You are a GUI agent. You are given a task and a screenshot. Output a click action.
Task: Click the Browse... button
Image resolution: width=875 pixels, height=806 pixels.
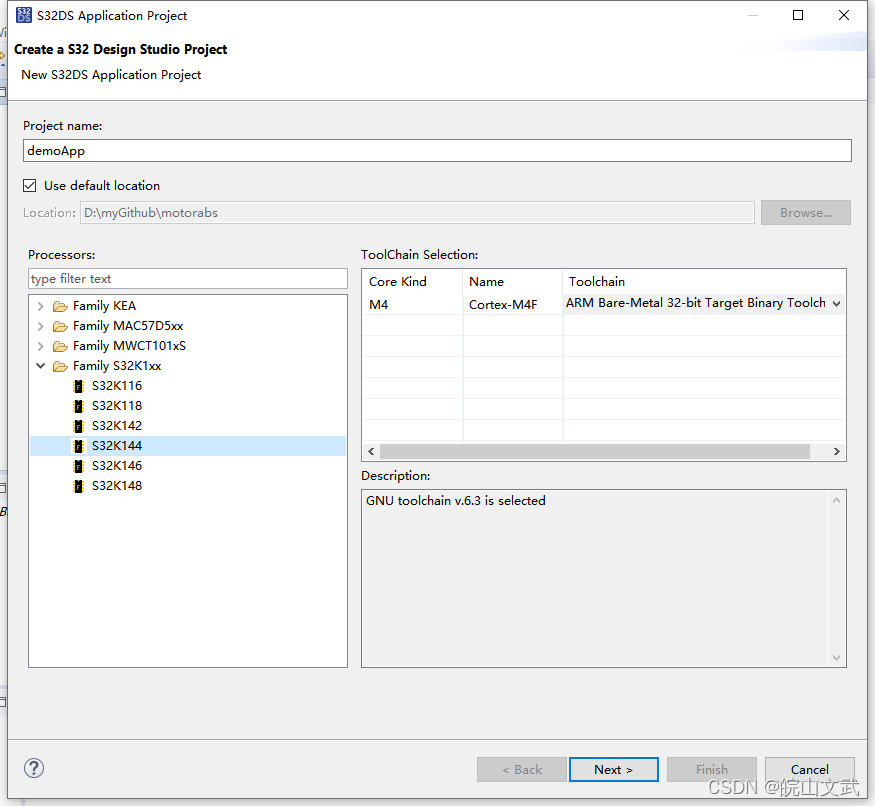(x=806, y=213)
